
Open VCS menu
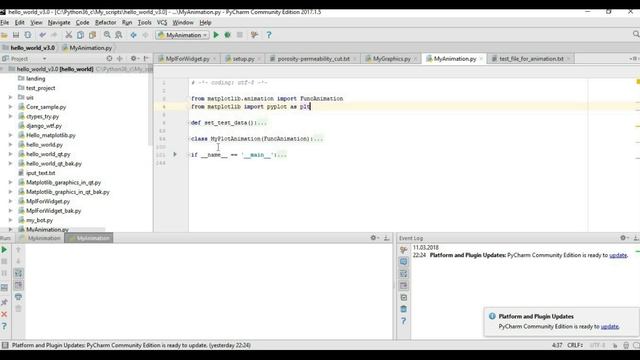point(162,22)
